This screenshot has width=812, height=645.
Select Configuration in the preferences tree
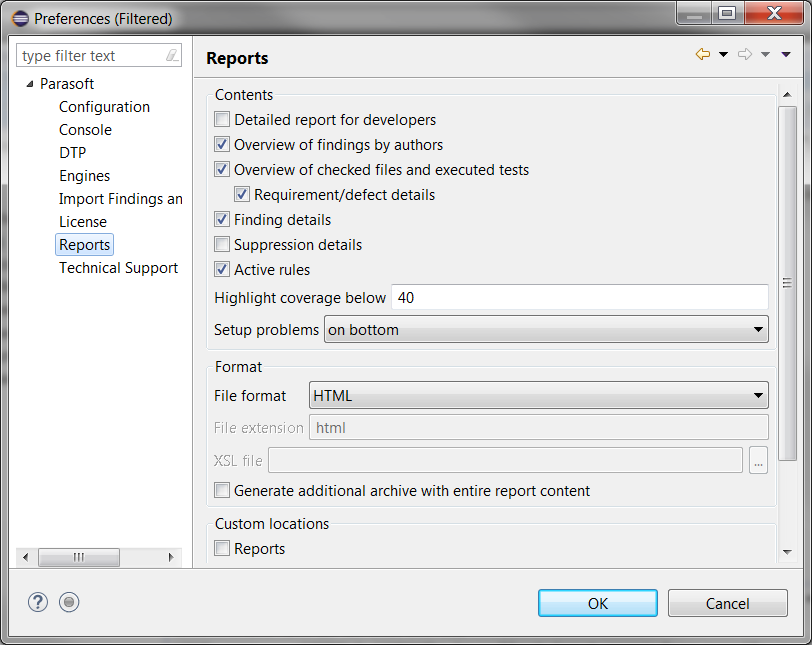click(104, 107)
